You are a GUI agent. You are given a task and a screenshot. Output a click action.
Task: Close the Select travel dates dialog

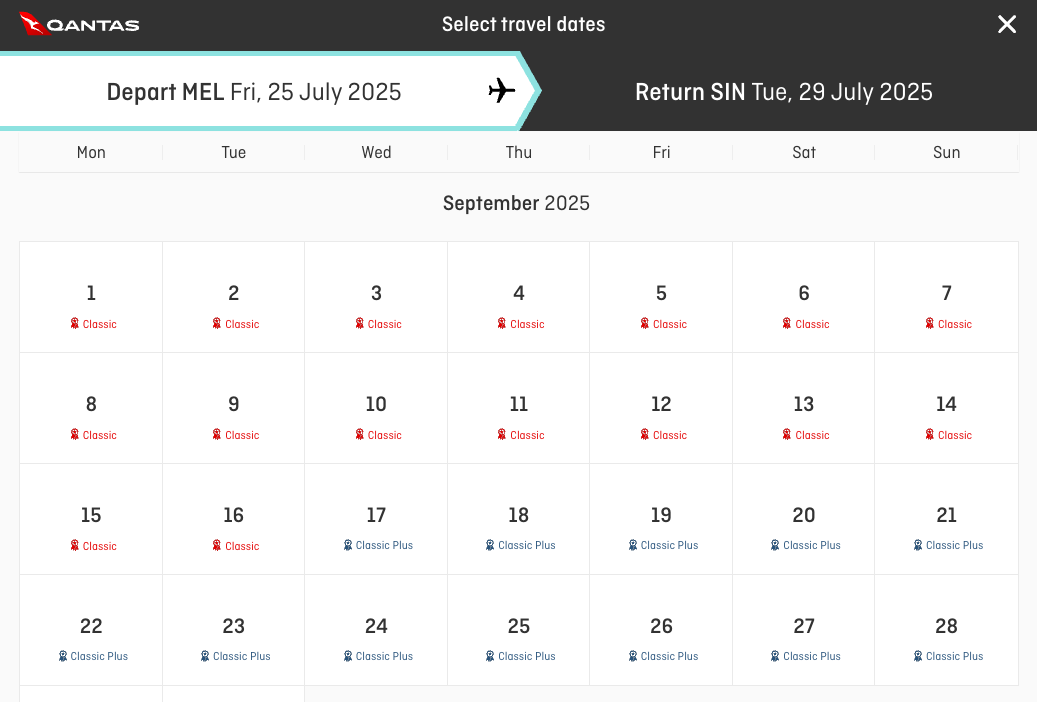(1007, 24)
